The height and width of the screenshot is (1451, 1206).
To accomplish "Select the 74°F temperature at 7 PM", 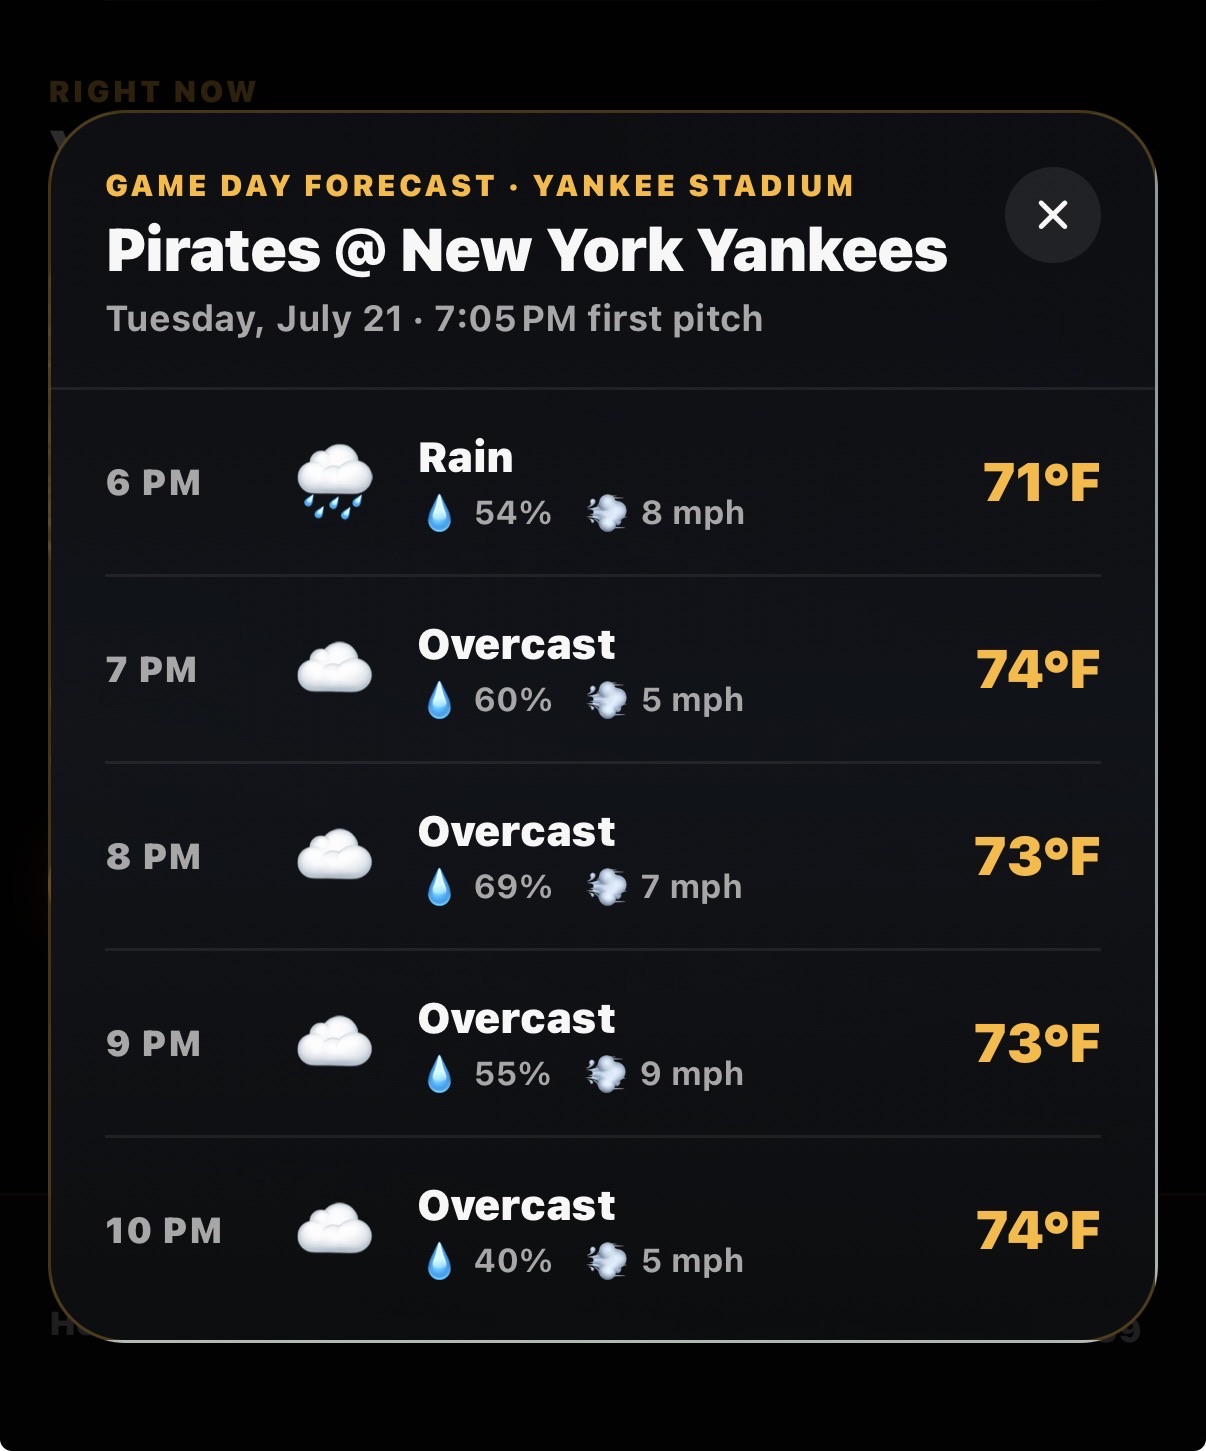I will point(1038,670).
